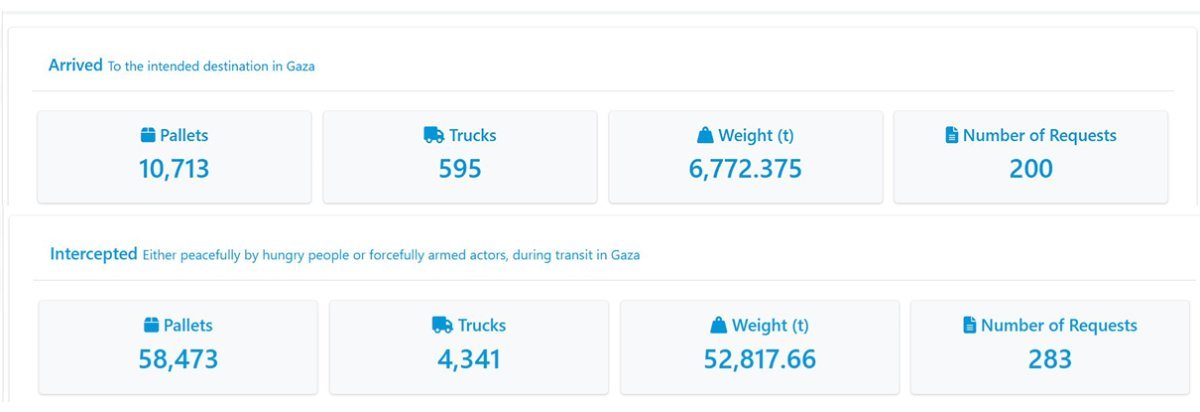Click the truck icon in Intercepted section
Viewport: 1200px width, 412px height.
[442, 325]
